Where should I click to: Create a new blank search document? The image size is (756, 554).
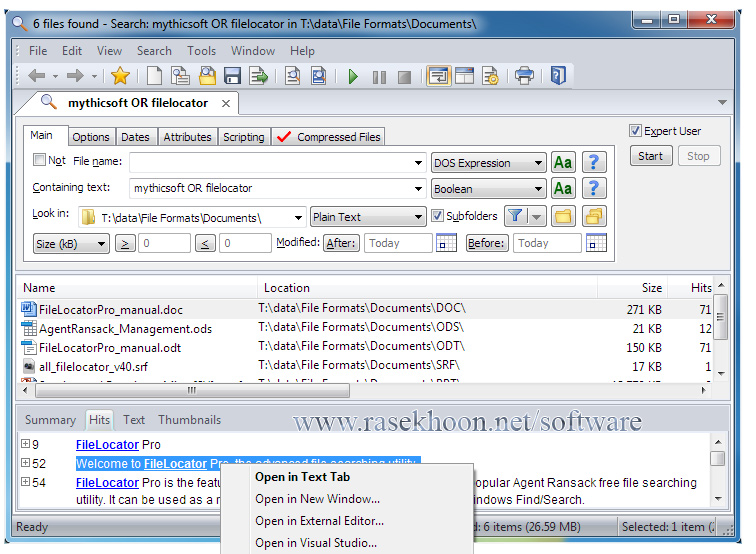(155, 76)
